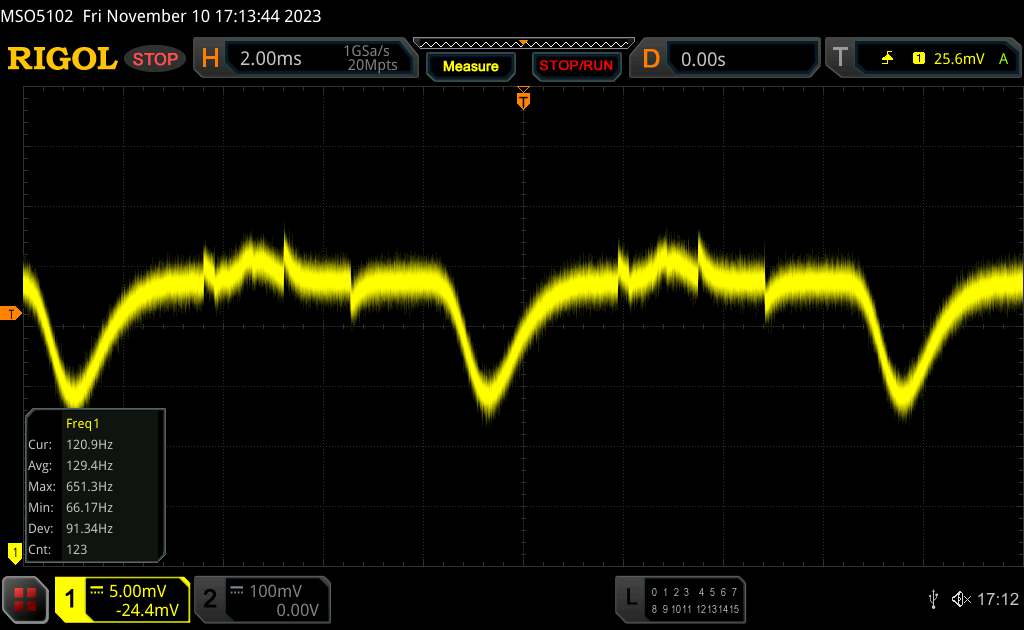Screen dimensions: 1024x630
Task: Click the Dev 91.34Hz value
Action: [89, 528]
